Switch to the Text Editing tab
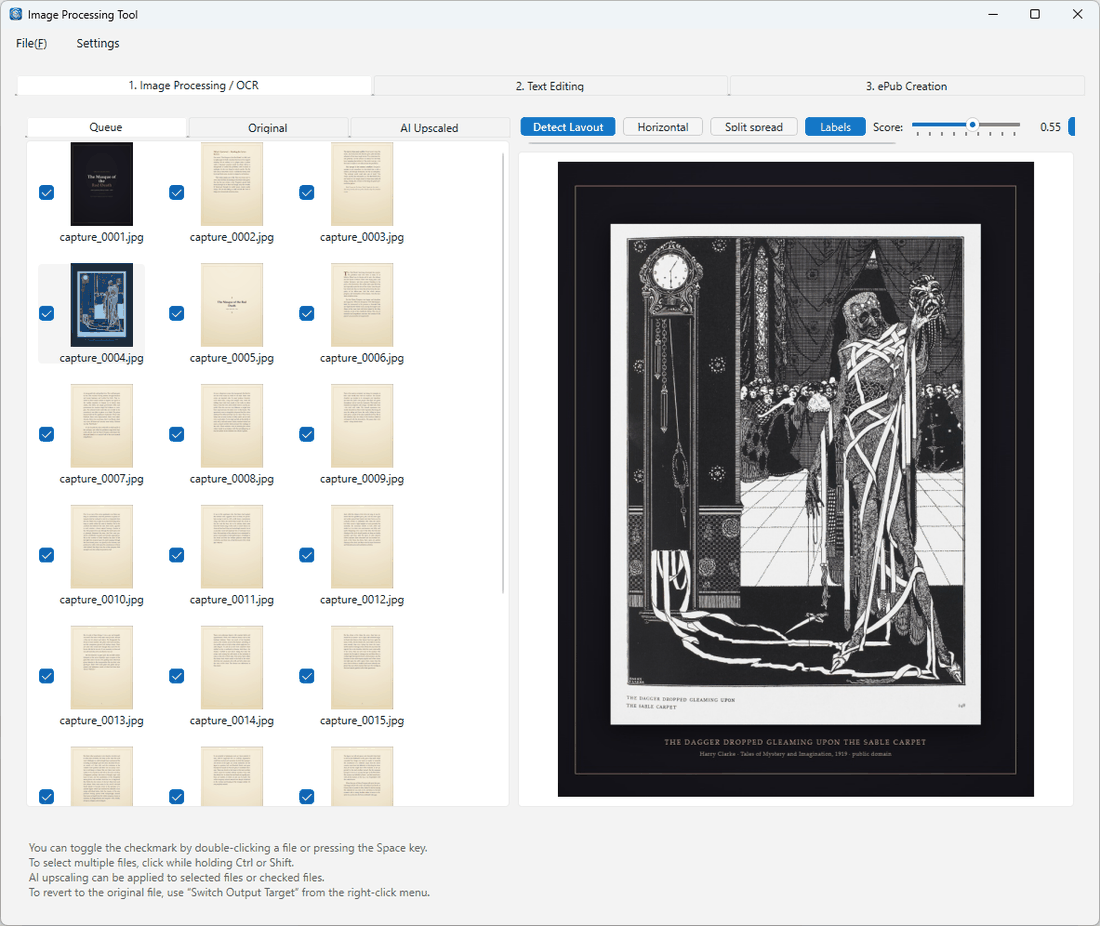 point(550,86)
